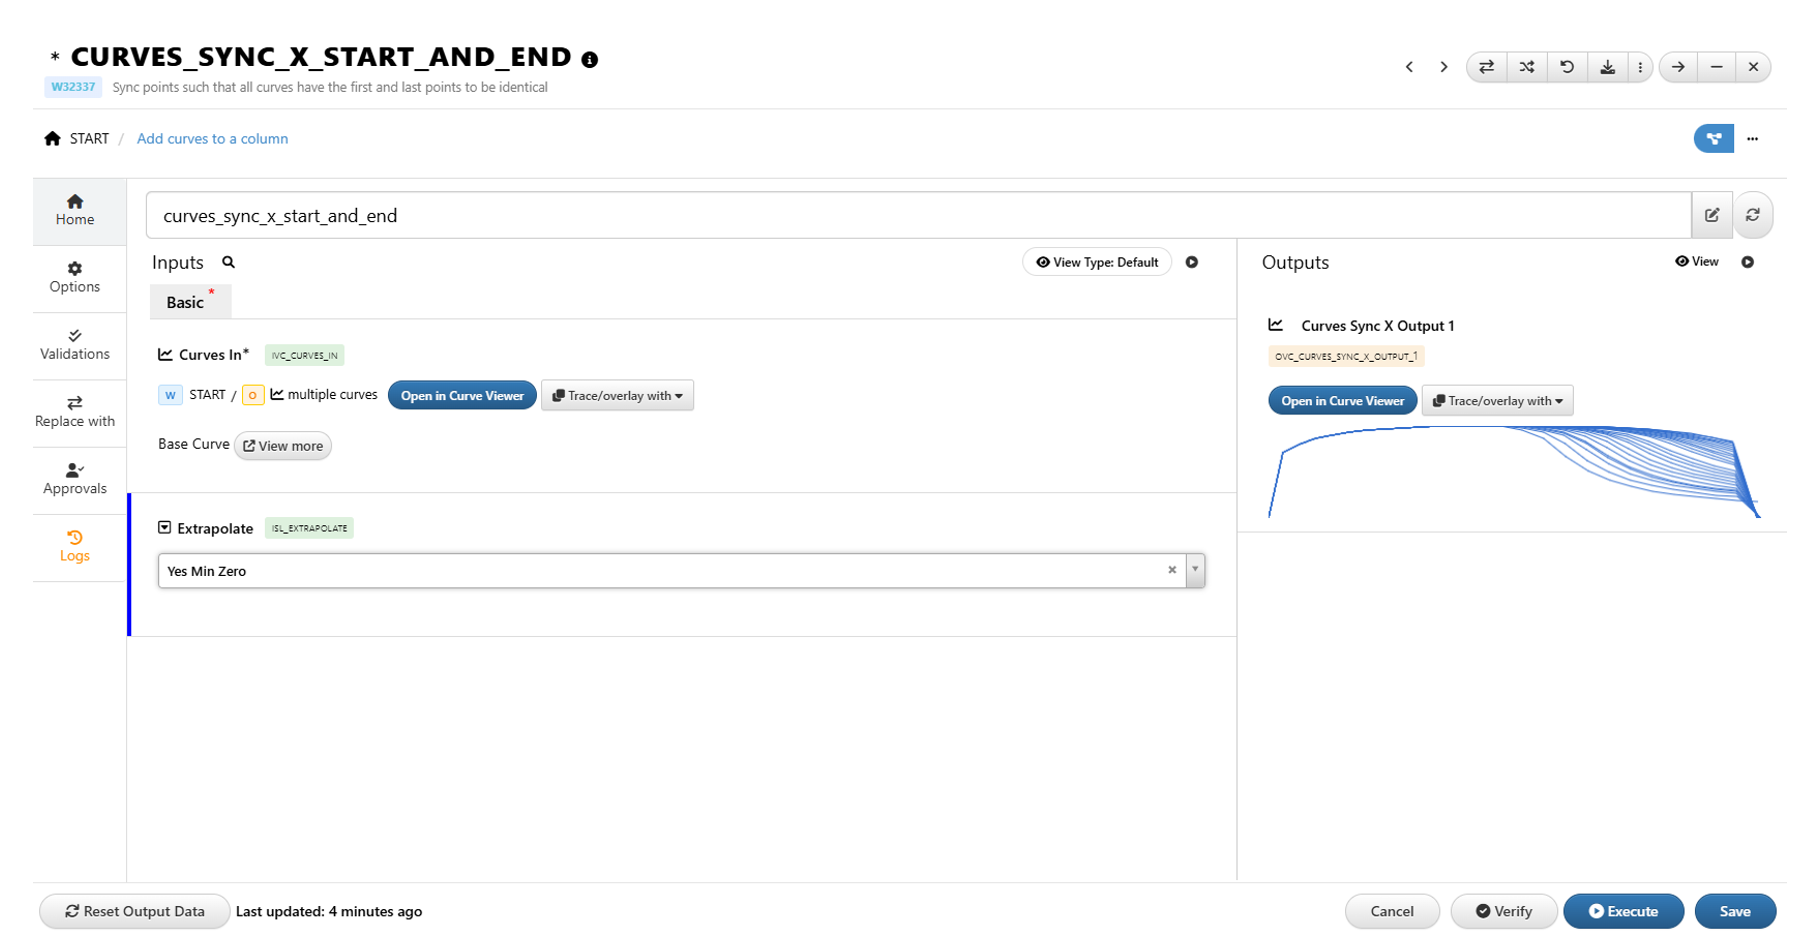Click the info icon beside the title
The height and width of the screenshot is (932, 1820).
[x=590, y=59]
